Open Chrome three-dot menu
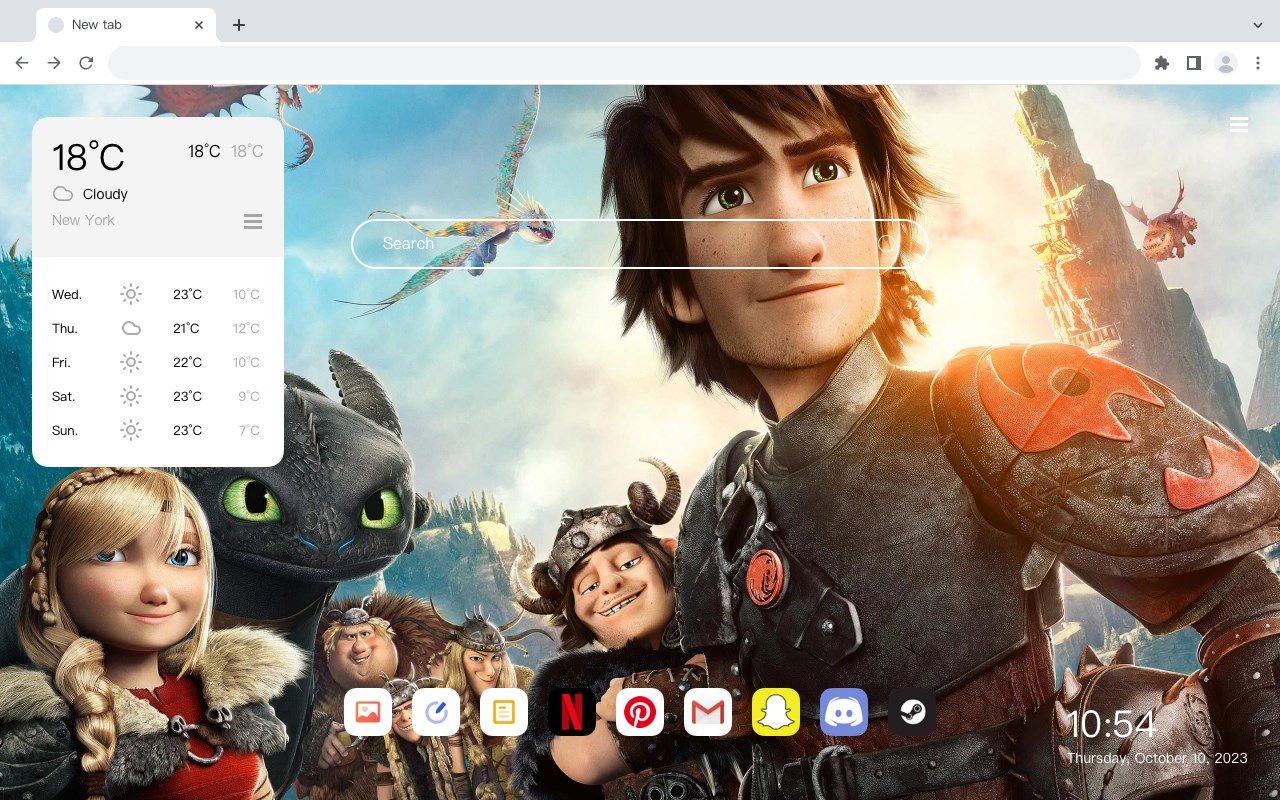Image resolution: width=1280 pixels, height=800 pixels. click(1258, 63)
